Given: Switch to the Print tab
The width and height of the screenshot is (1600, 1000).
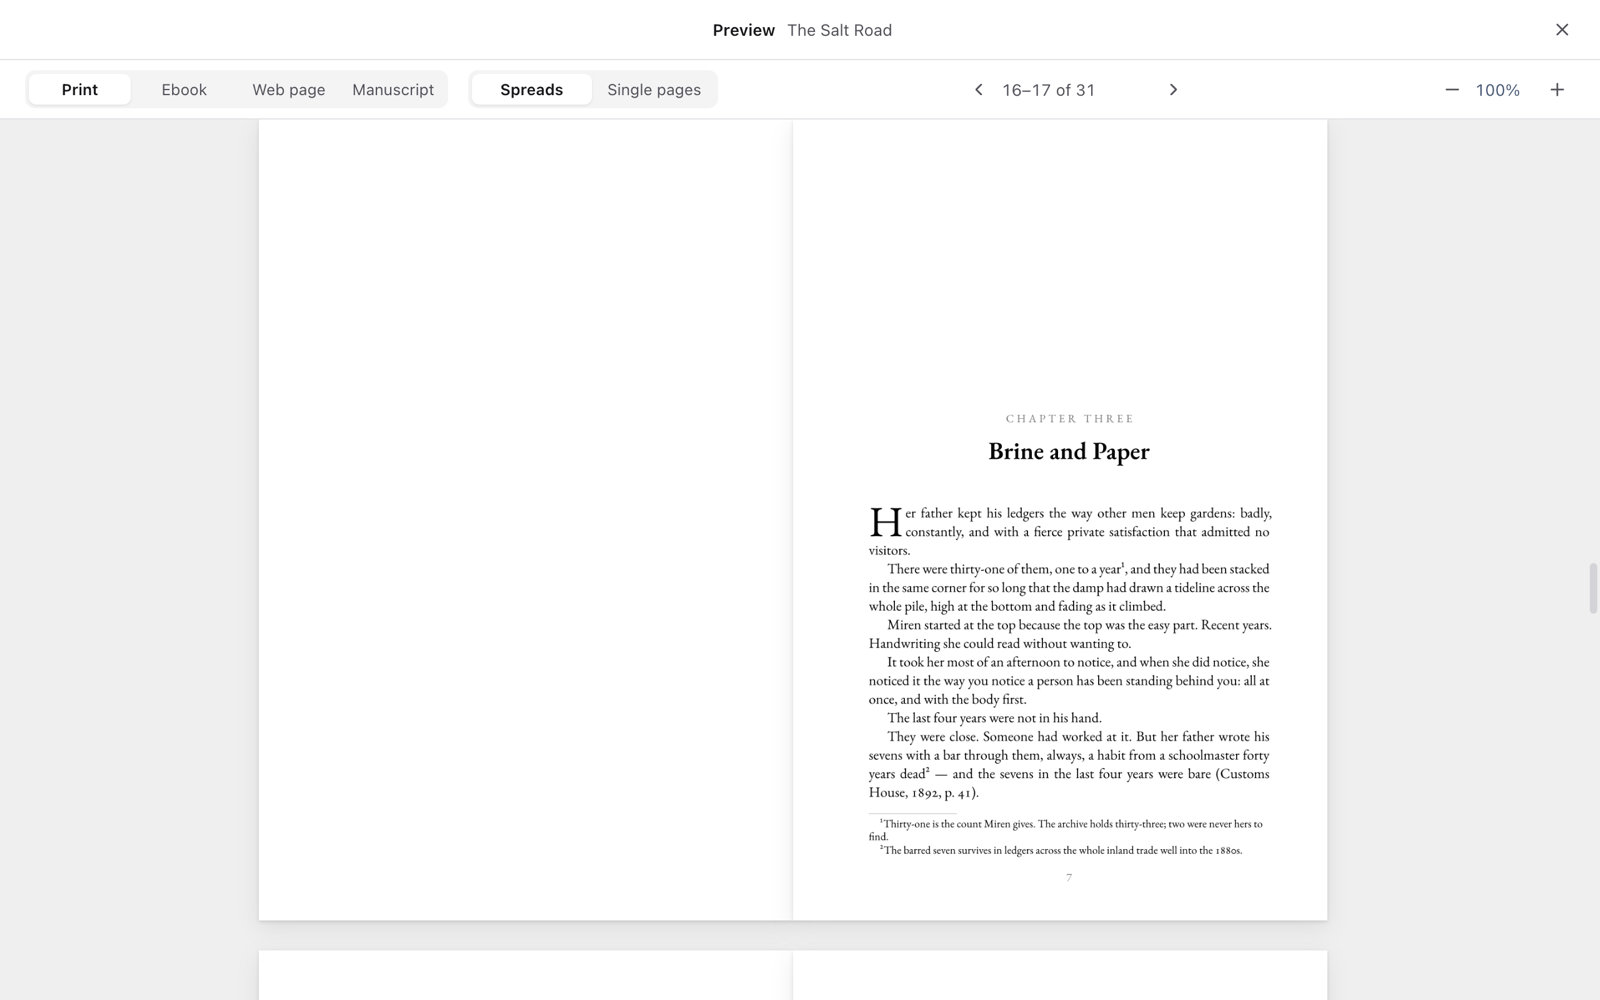Looking at the screenshot, I should pos(80,90).
